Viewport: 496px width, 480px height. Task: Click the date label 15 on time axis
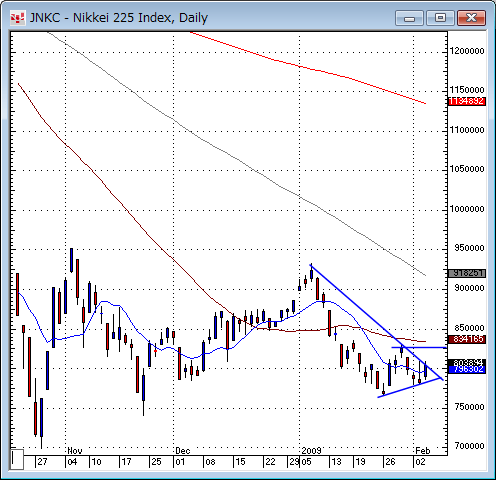(240, 462)
